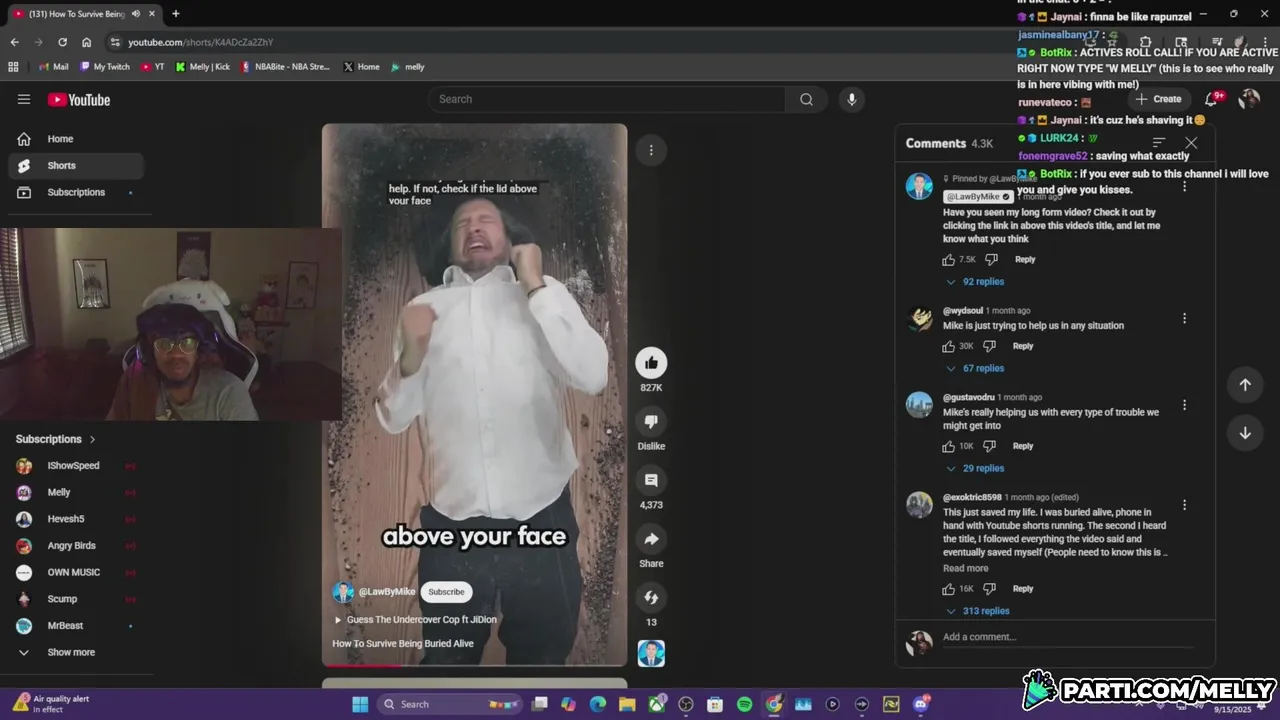Image resolution: width=1280 pixels, height=720 pixels.
Task: Open linked video Guess The Undercover Cop
Action: (x=415, y=620)
